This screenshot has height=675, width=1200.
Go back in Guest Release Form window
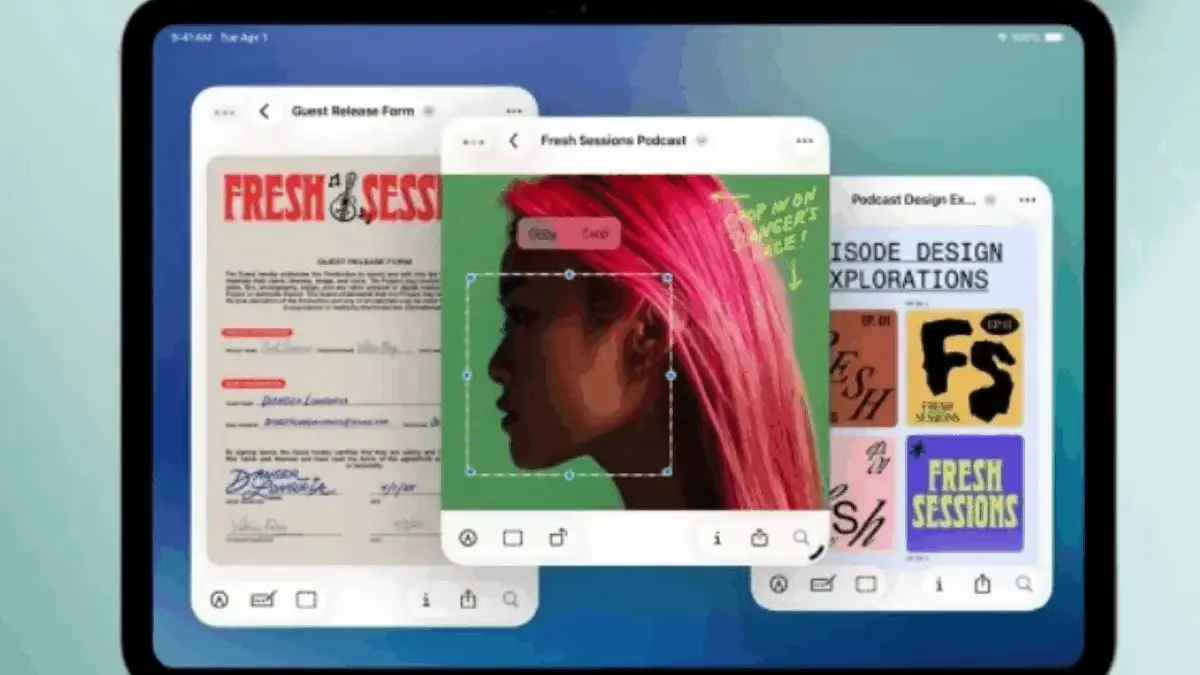pos(264,111)
